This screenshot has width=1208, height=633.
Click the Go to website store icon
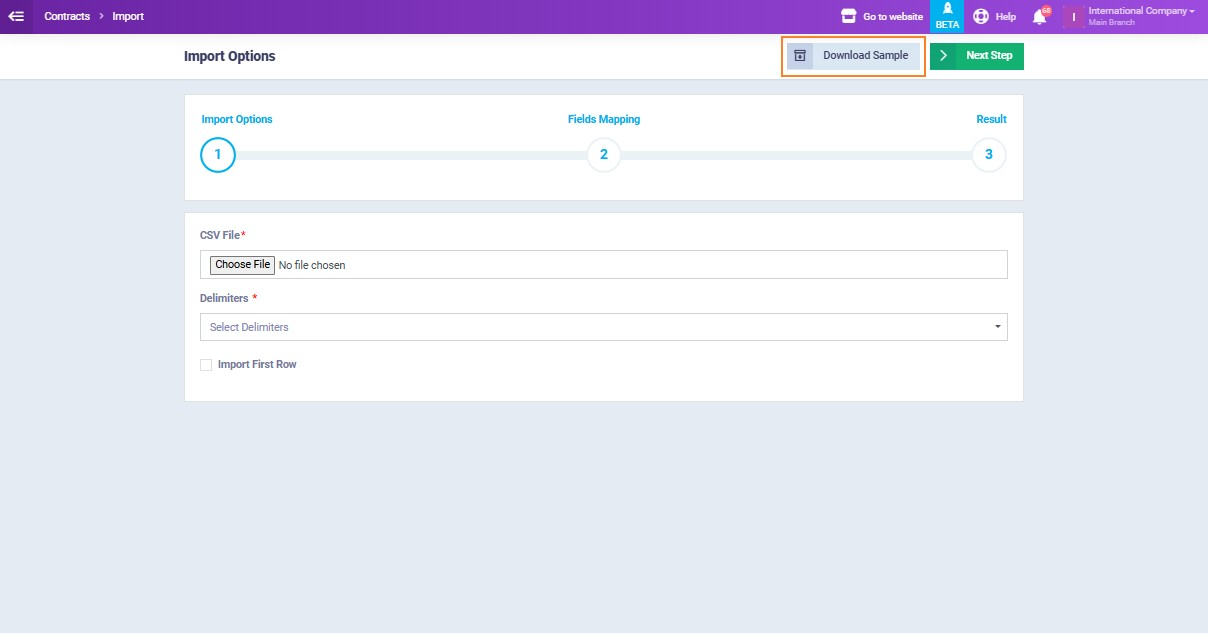coord(849,16)
